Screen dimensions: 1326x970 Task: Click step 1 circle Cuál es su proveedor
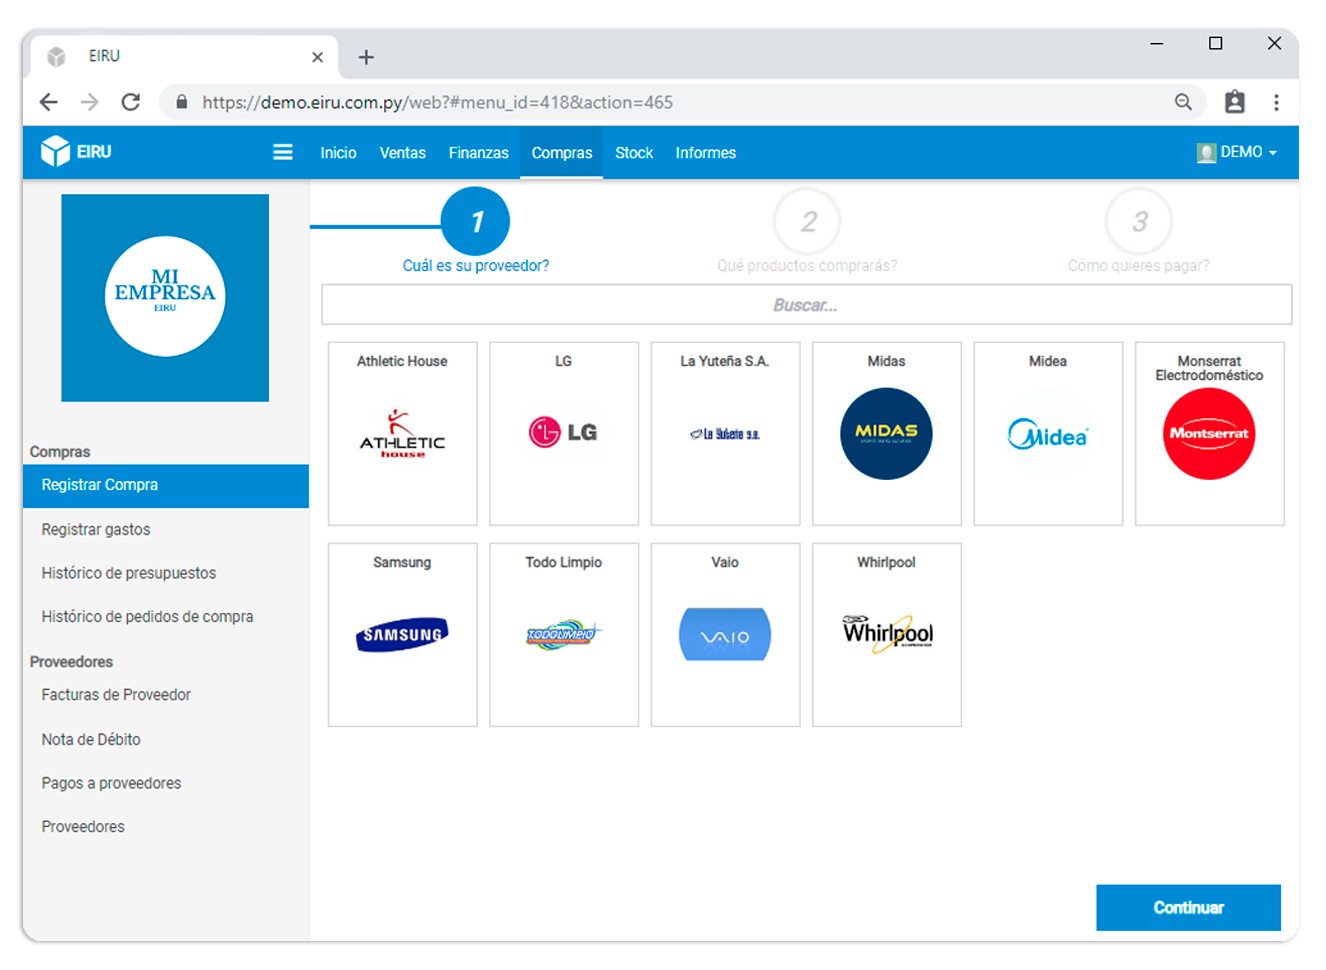click(476, 221)
